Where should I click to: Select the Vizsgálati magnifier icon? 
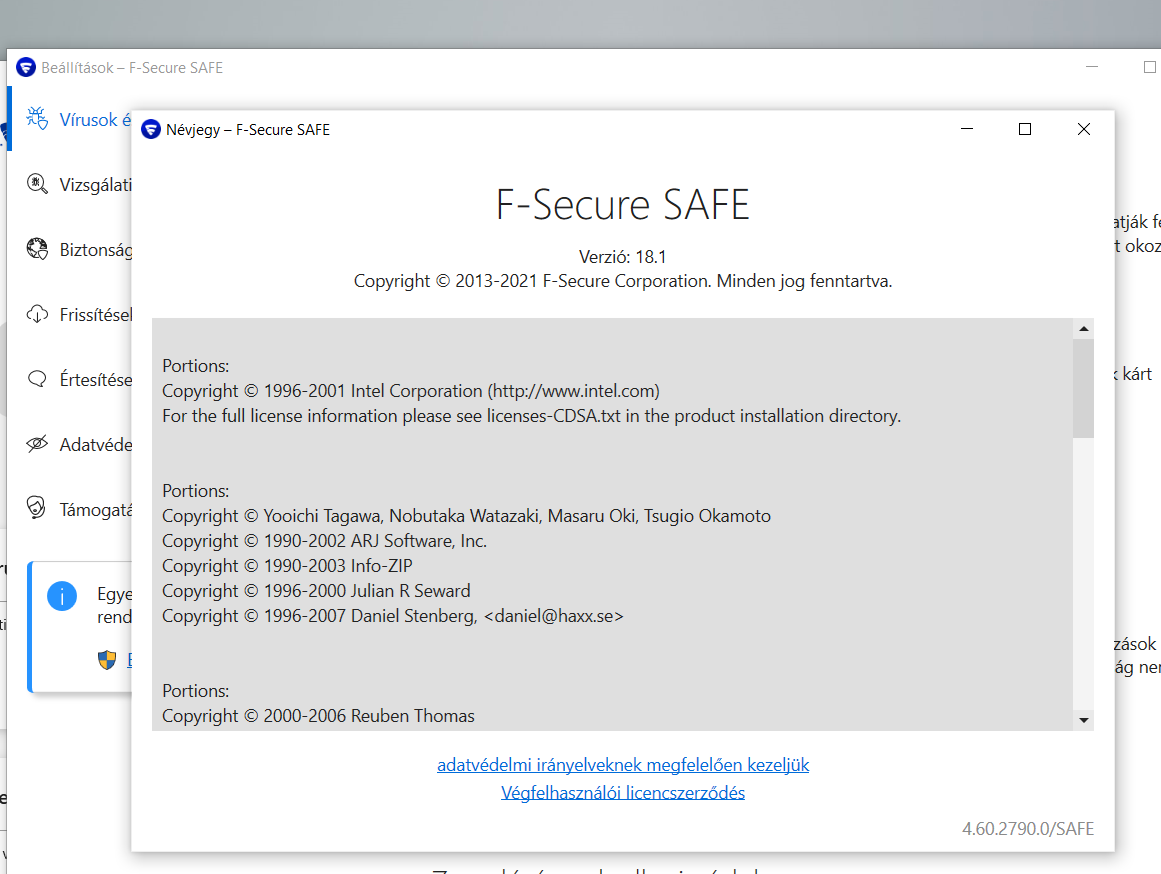[x=37, y=183]
